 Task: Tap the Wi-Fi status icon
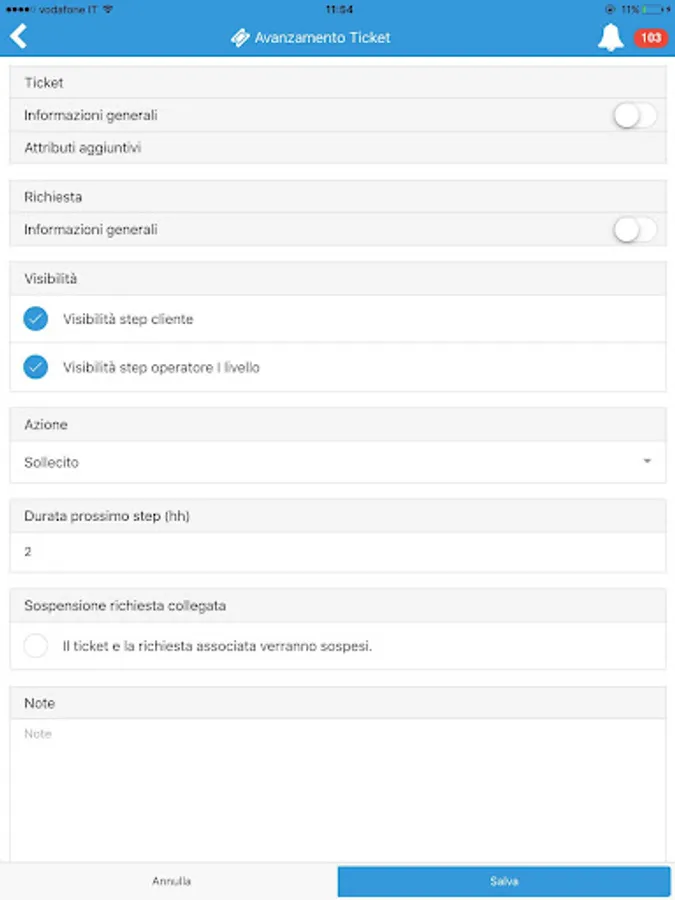[x=108, y=8]
